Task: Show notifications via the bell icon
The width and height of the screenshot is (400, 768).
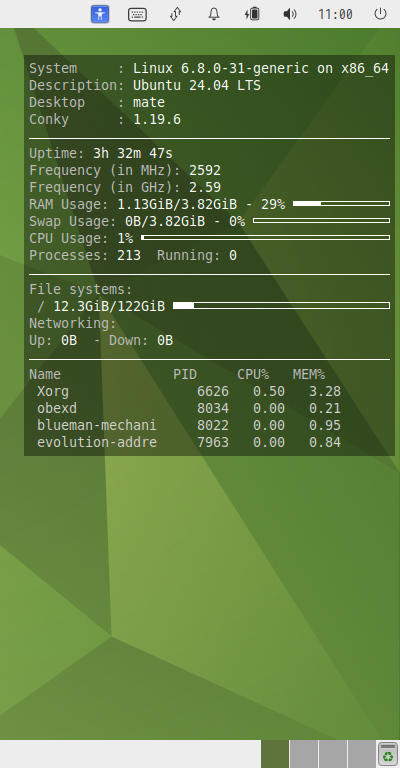Action: [x=214, y=14]
